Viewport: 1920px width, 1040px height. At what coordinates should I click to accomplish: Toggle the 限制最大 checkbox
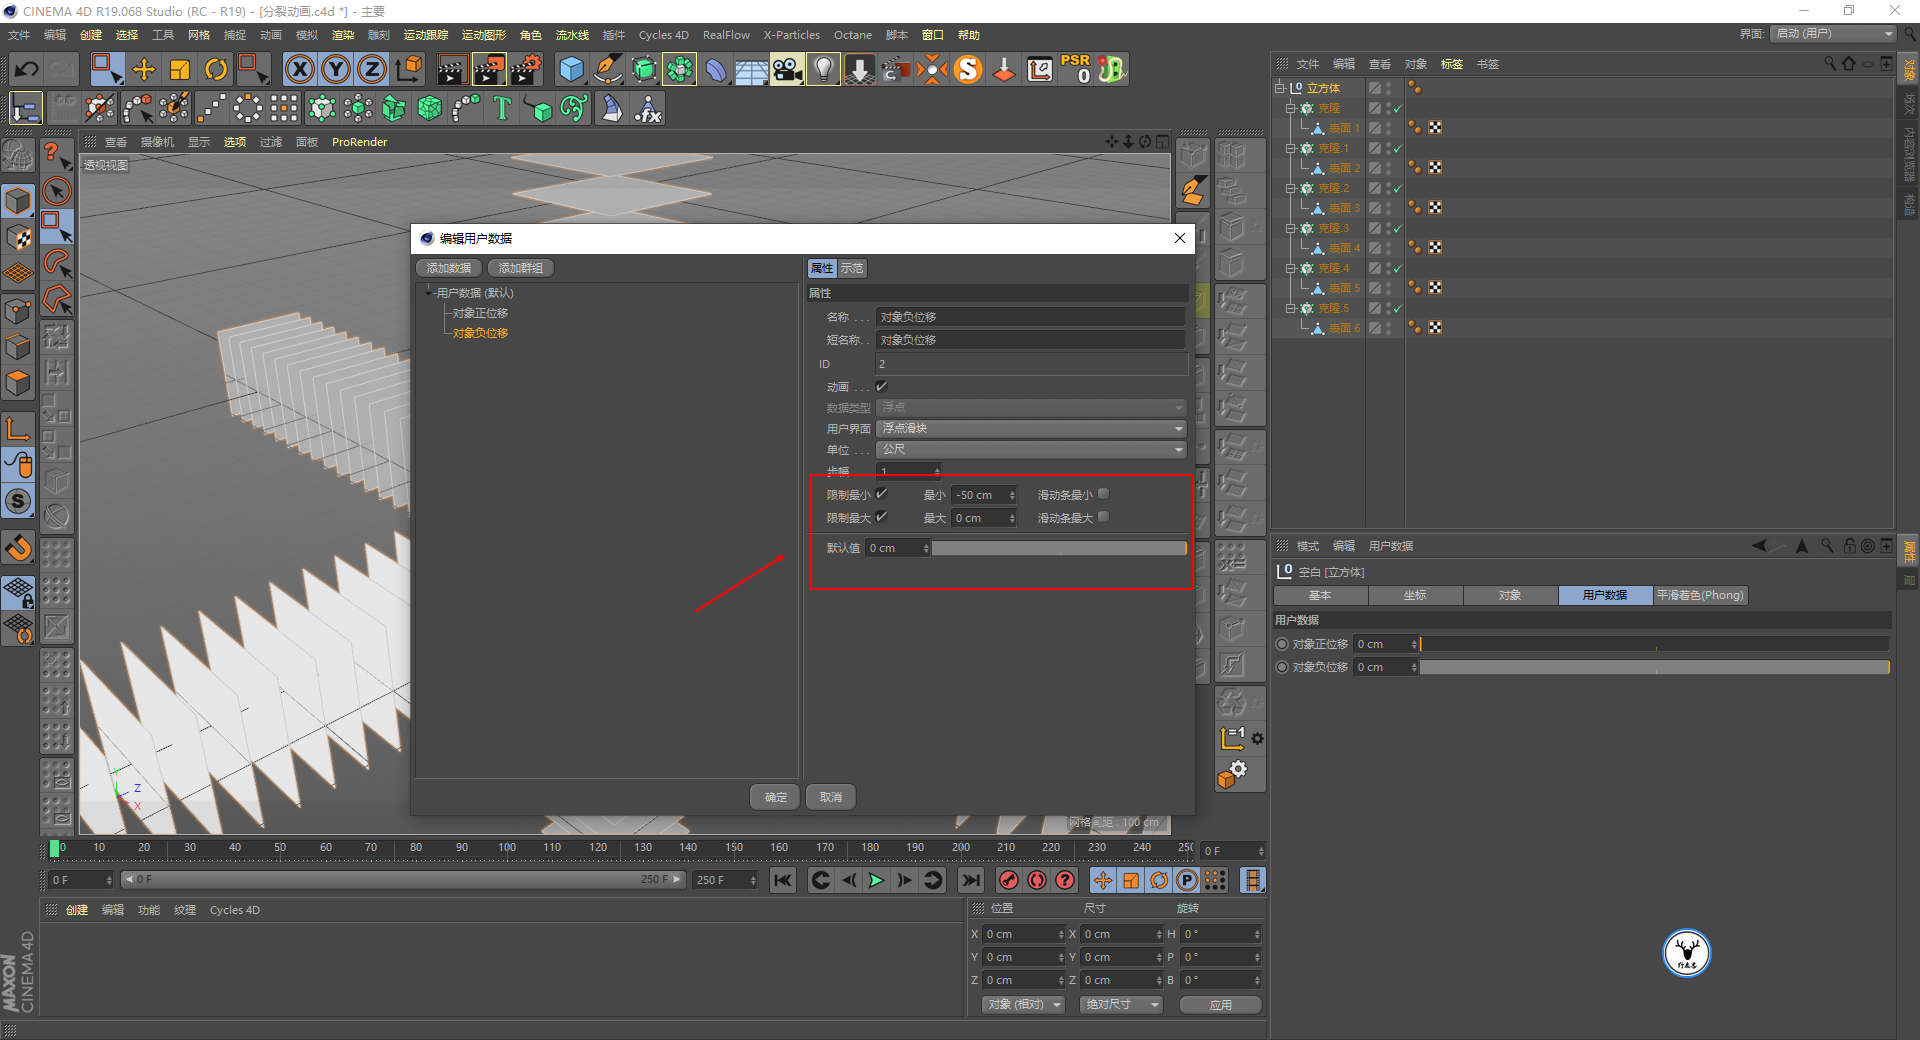pos(881,517)
